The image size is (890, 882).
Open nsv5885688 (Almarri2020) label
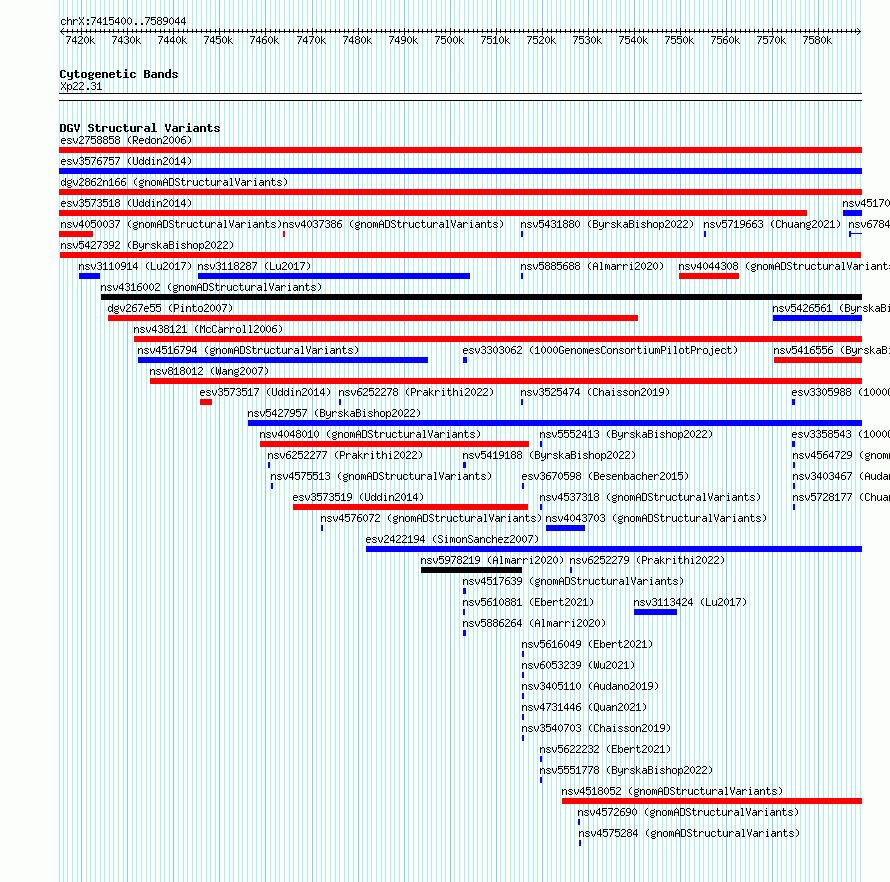click(592, 266)
